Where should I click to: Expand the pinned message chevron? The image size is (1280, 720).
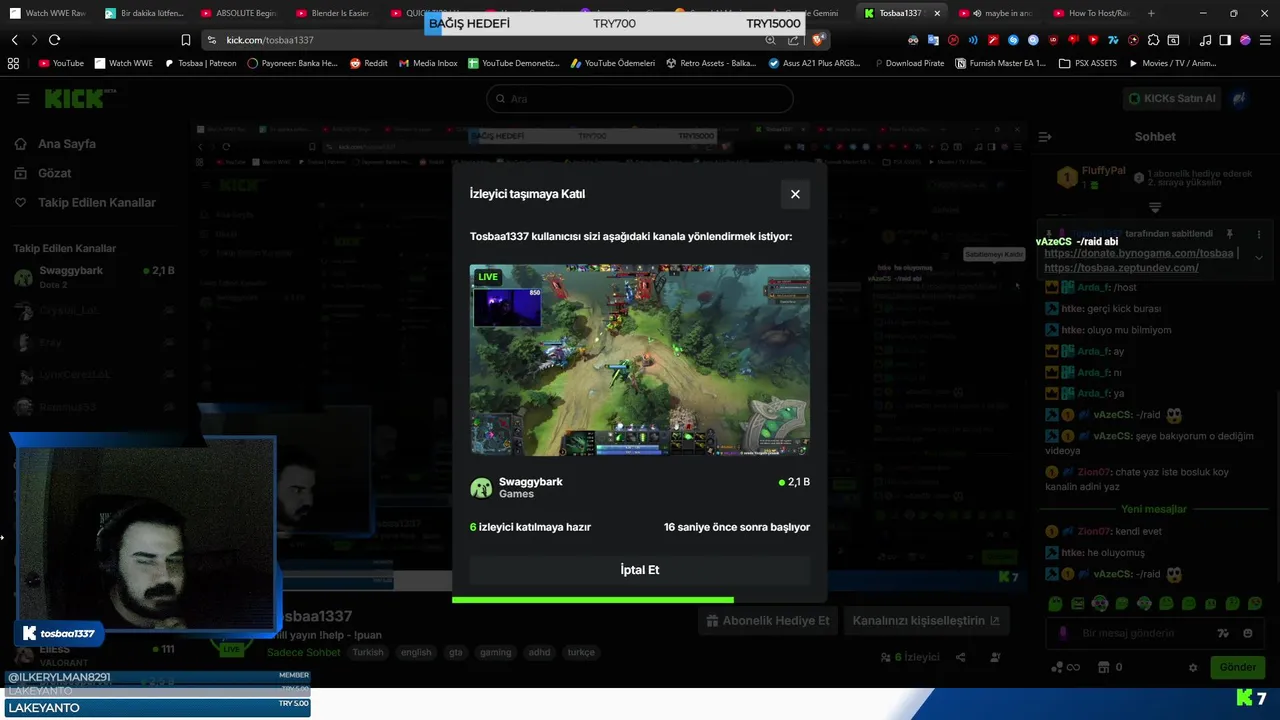[x=1259, y=258]
